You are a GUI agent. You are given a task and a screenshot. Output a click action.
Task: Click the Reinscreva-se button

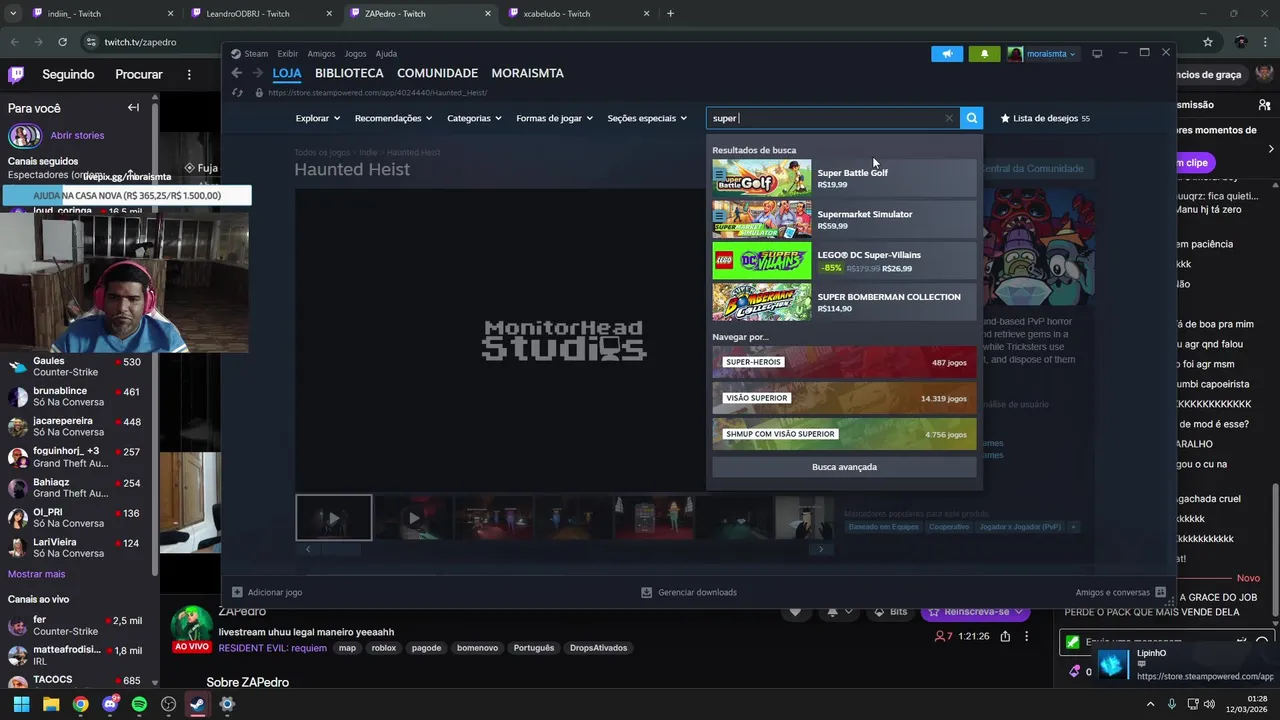pos(975,611)
